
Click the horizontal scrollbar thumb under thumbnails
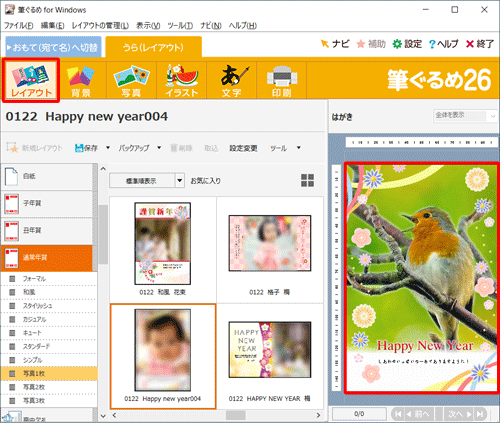click(x=236, y=415)
